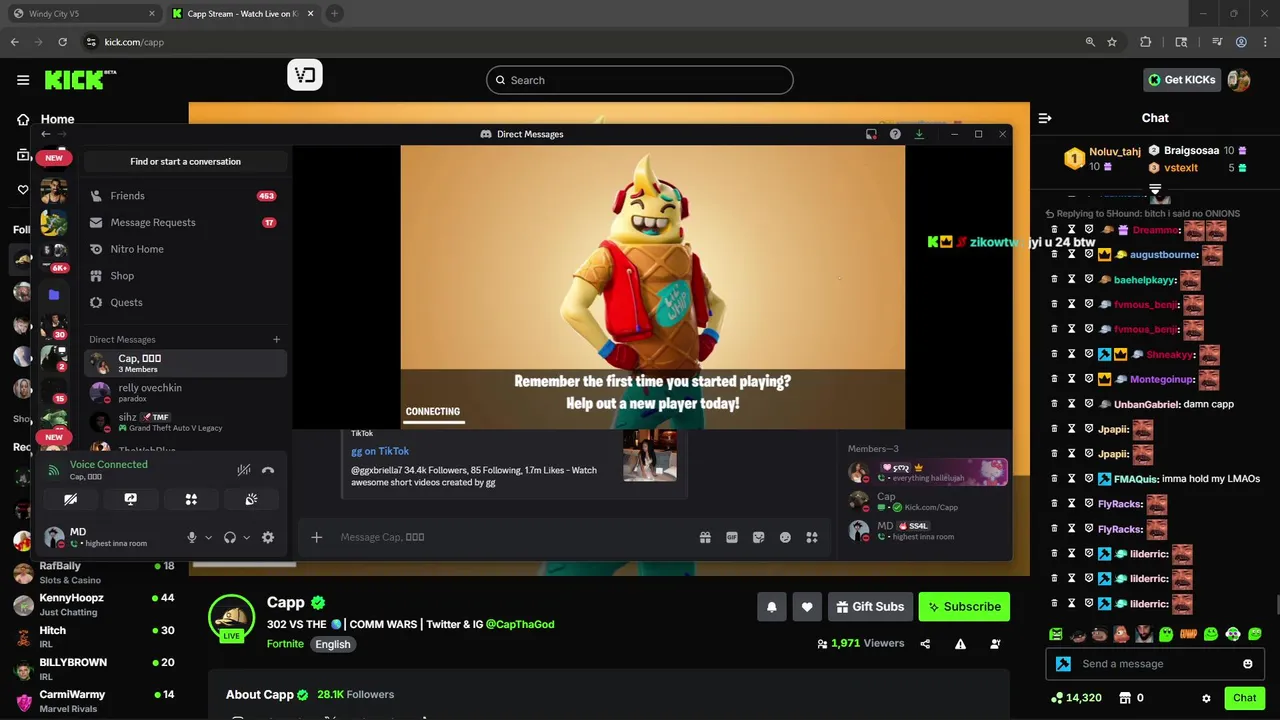
Task: Open attachment plus button in Discord message bar
Action: [316, 537]
